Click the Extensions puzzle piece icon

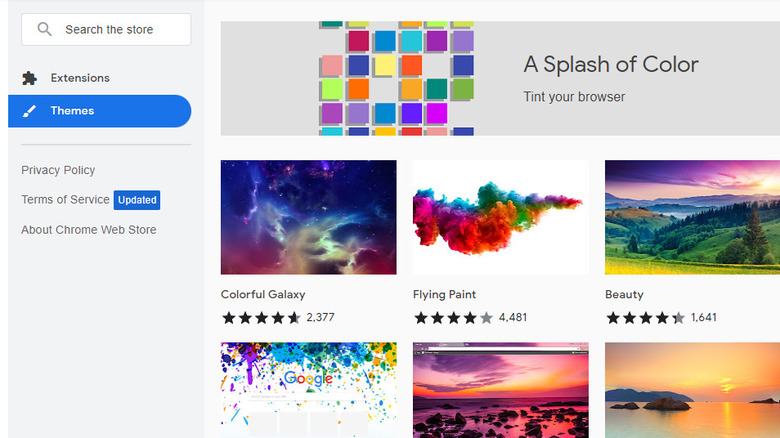(x=30, y=78)
